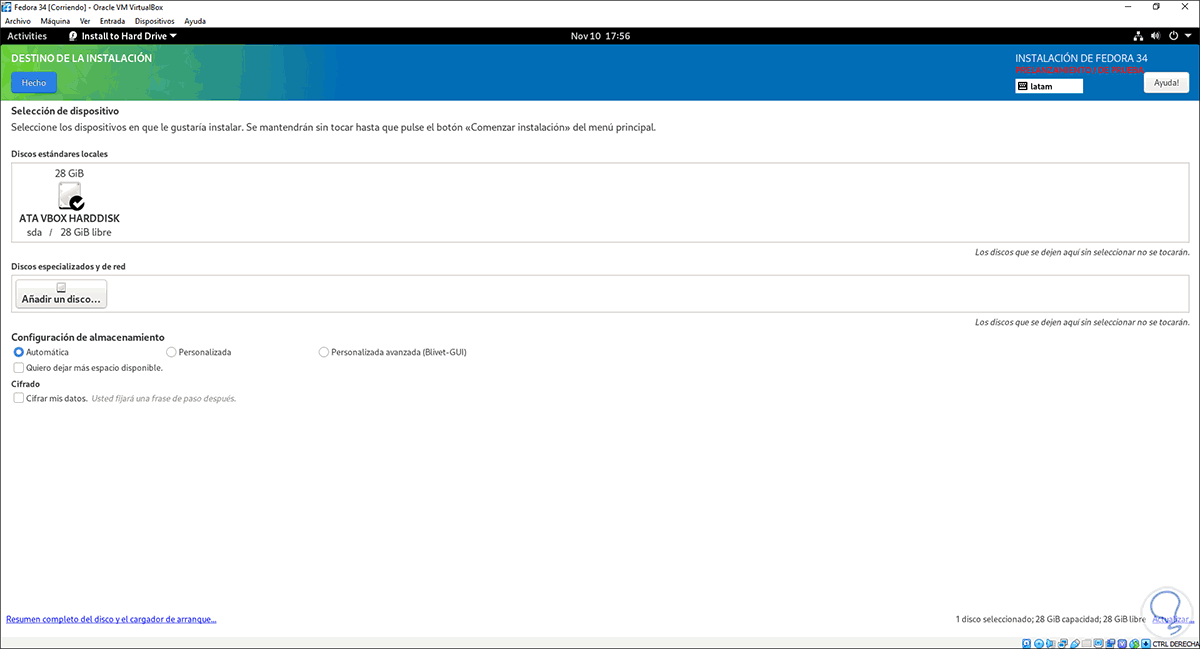Click the CTRL DERECHA host key label

[x=1176, y=643]
